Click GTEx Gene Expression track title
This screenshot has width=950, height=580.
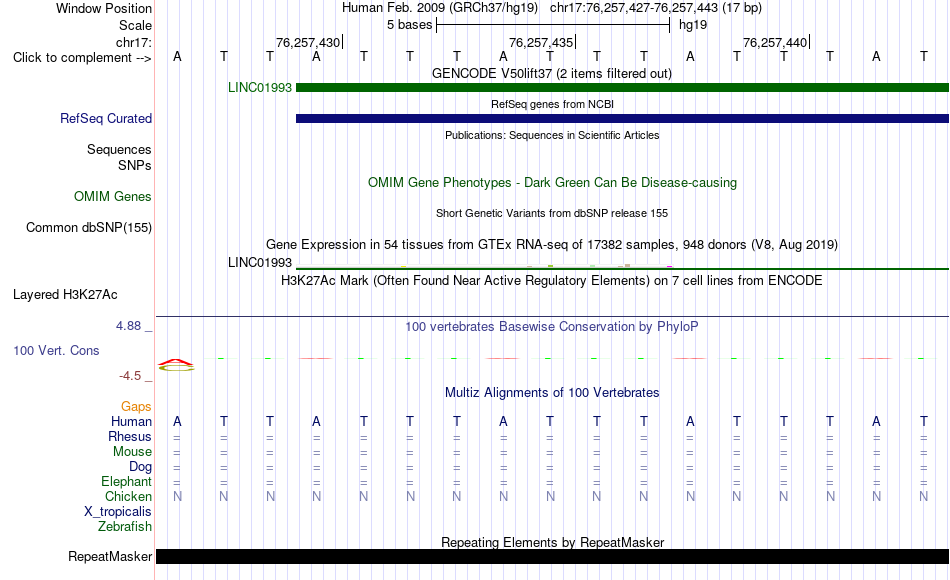[552, 244]
